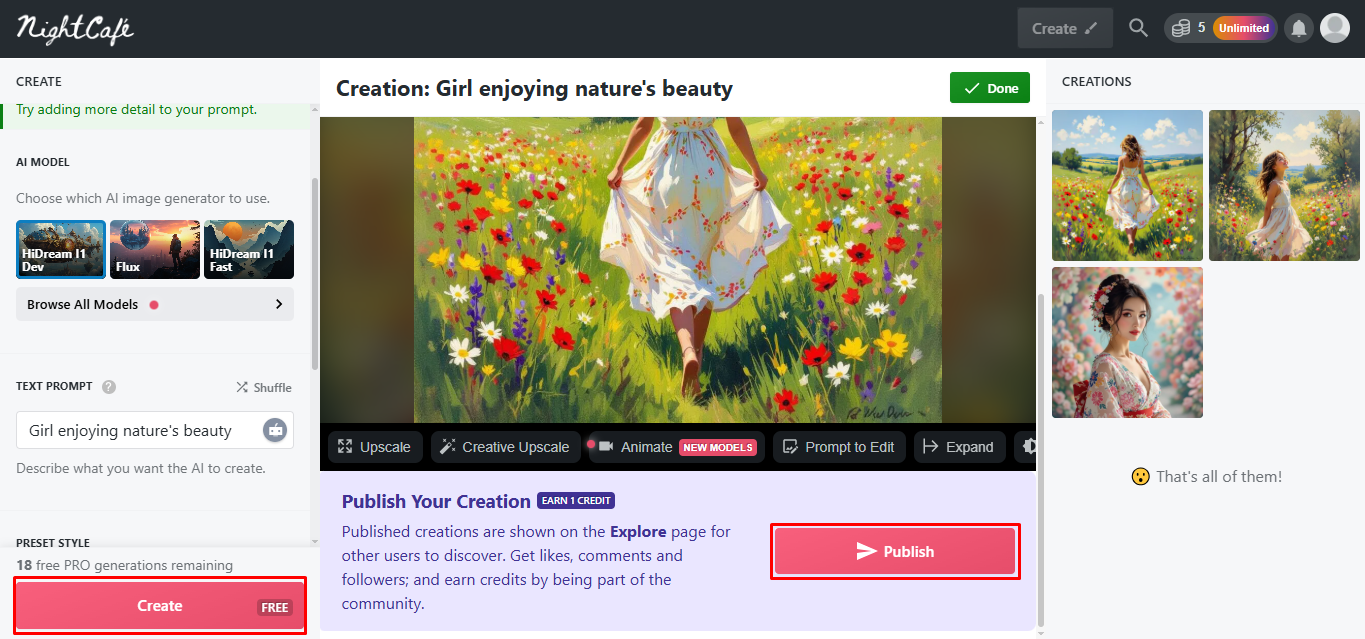
Task: Open the notifications bell
Action: [1298, 27]
